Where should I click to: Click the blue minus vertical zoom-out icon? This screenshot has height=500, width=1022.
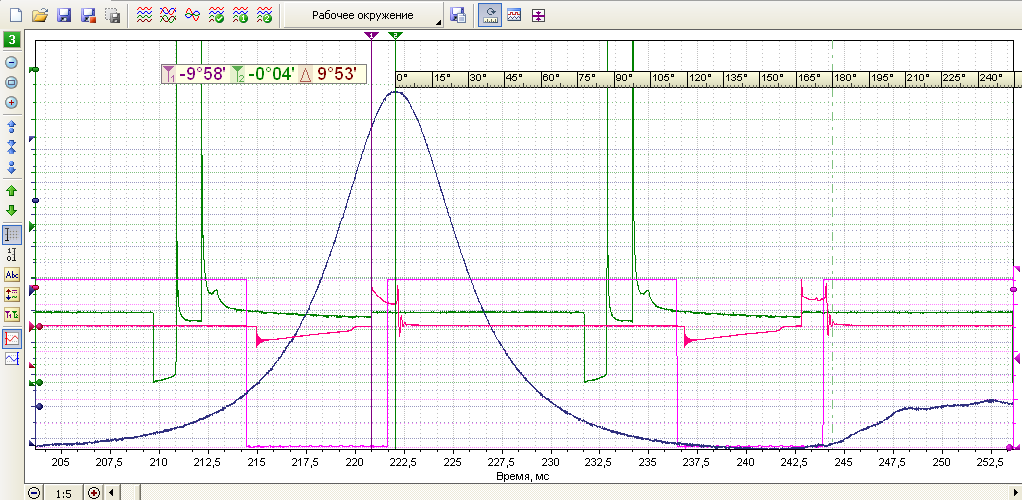tap(12, 63)
